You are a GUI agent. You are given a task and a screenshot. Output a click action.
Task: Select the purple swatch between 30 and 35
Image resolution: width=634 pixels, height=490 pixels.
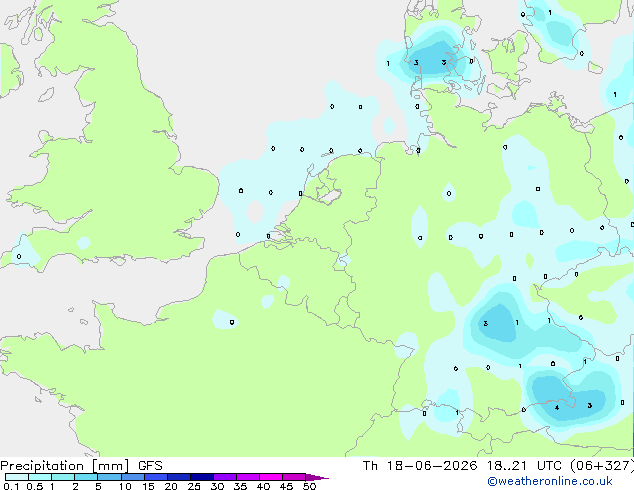tap(224, 477)
